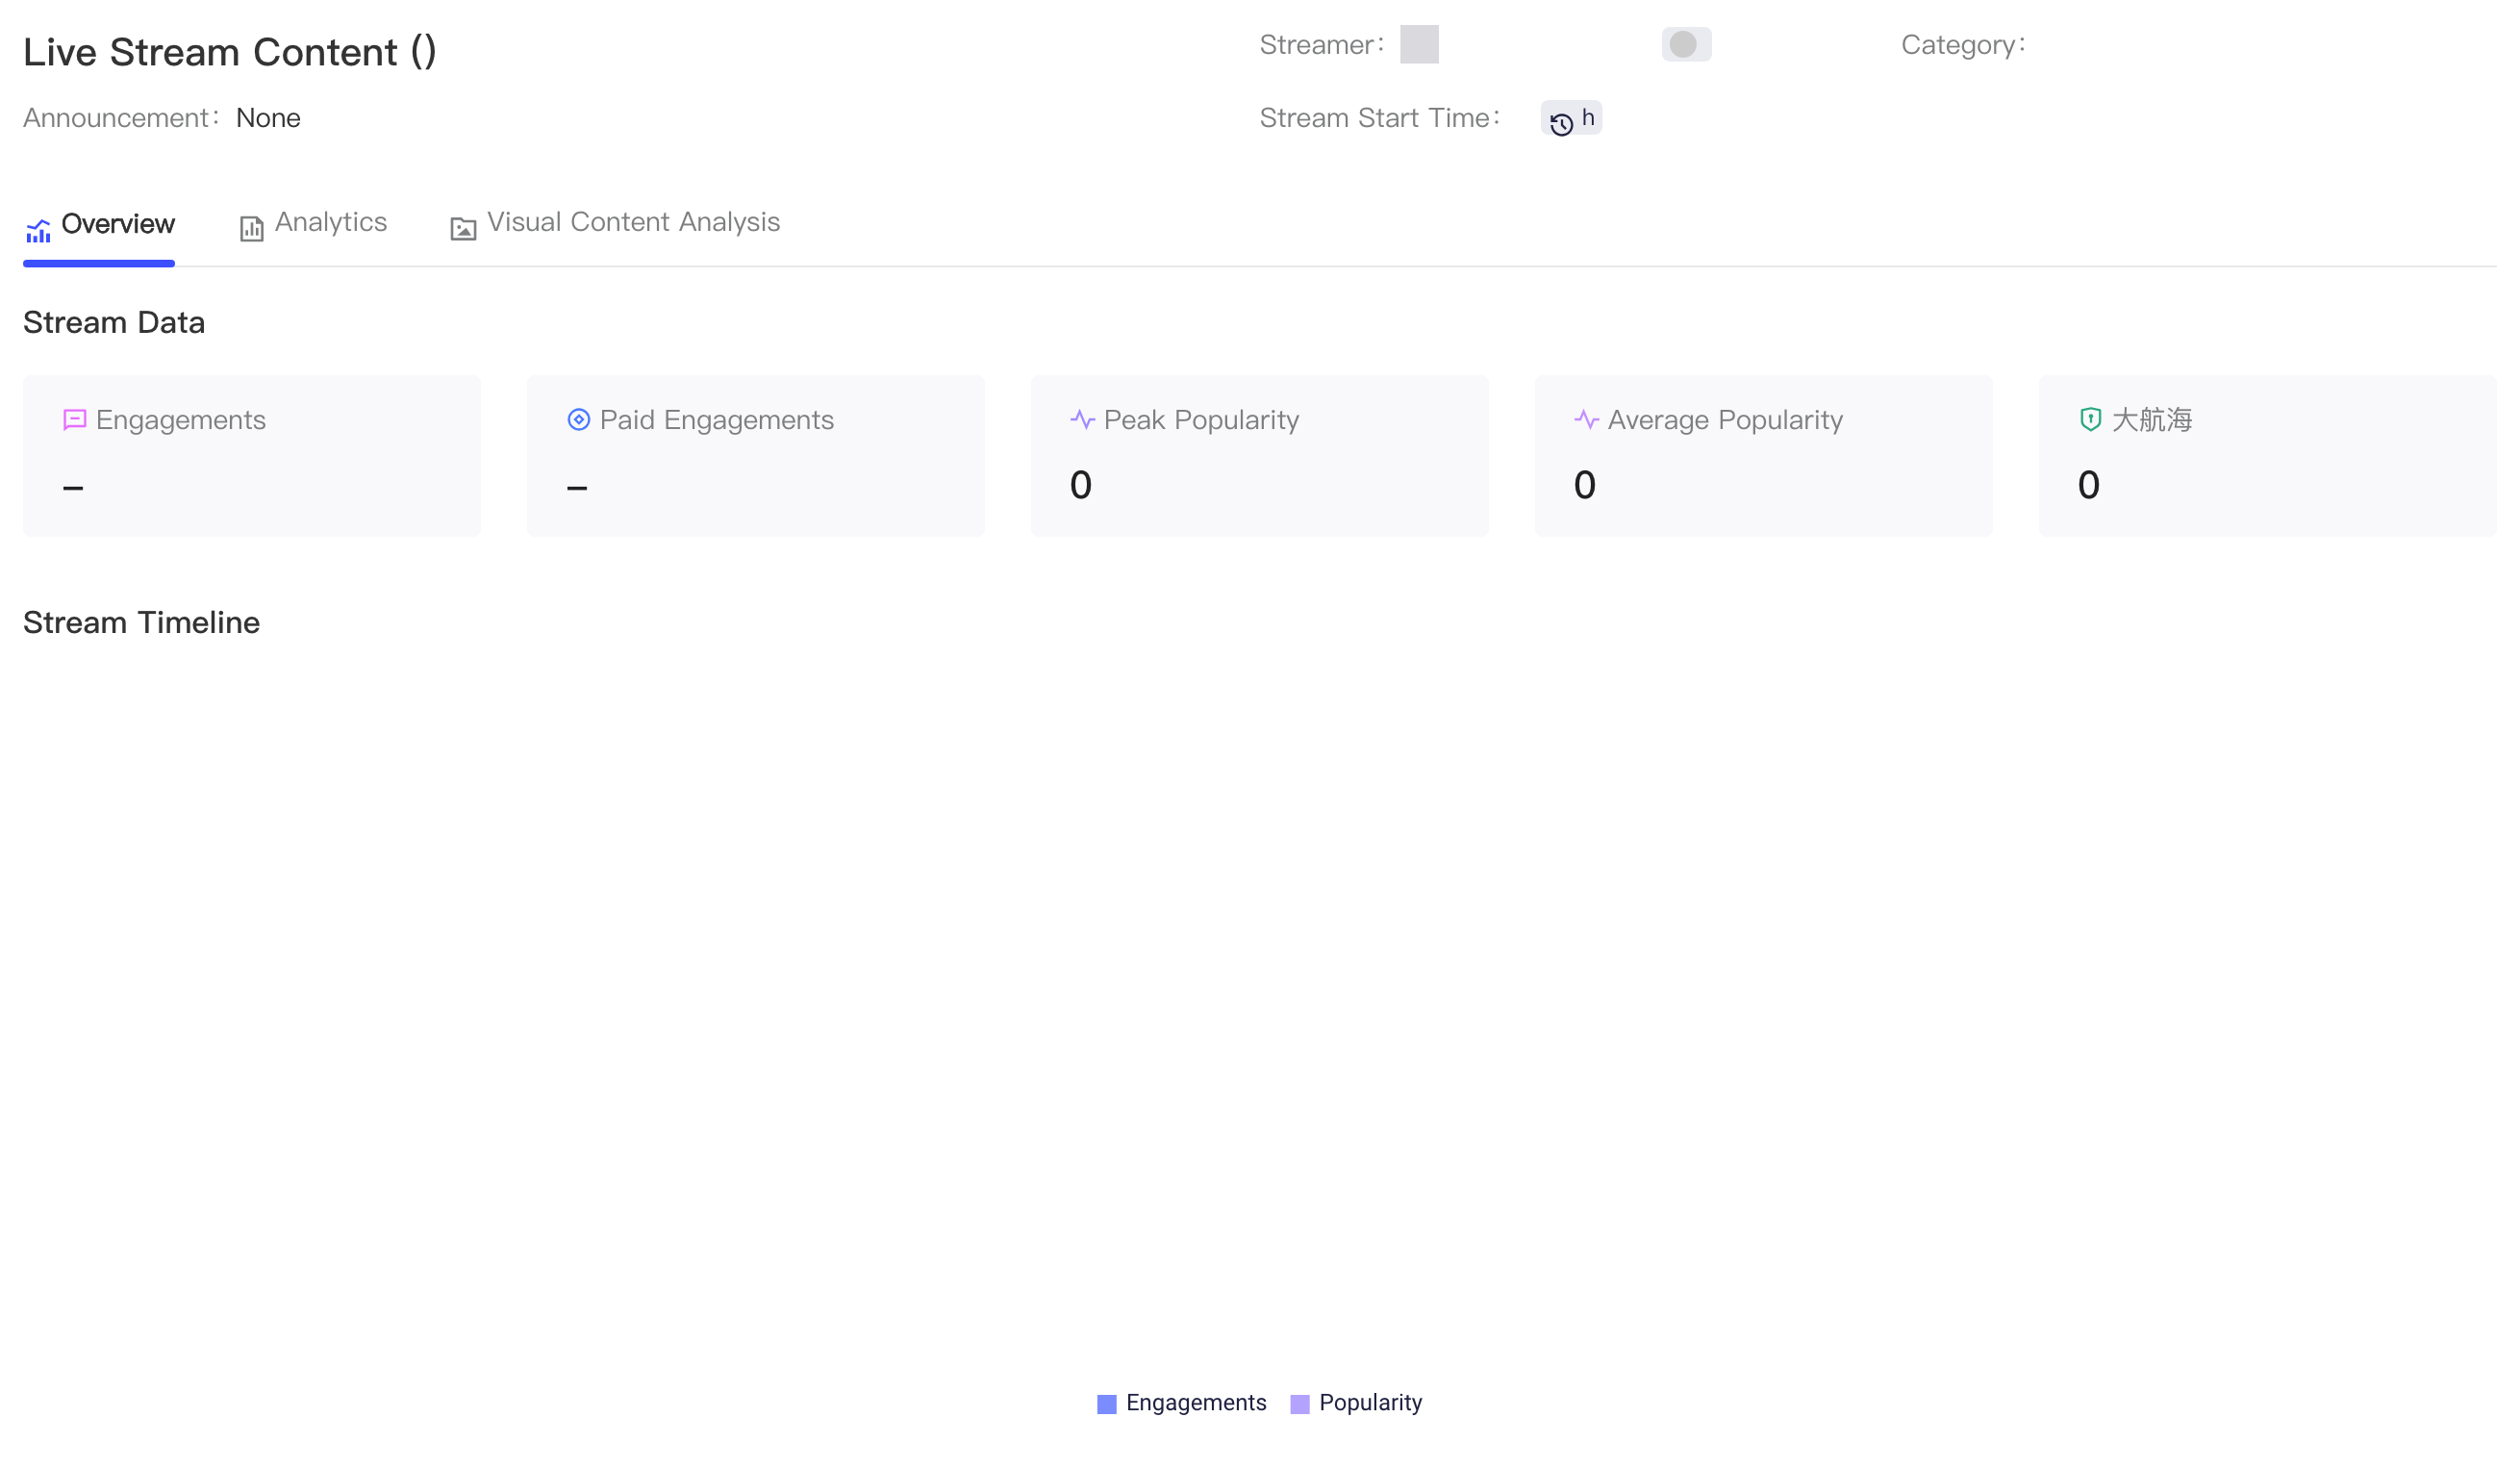Open the Visual Content Analysis tab

tap(615, 224)
